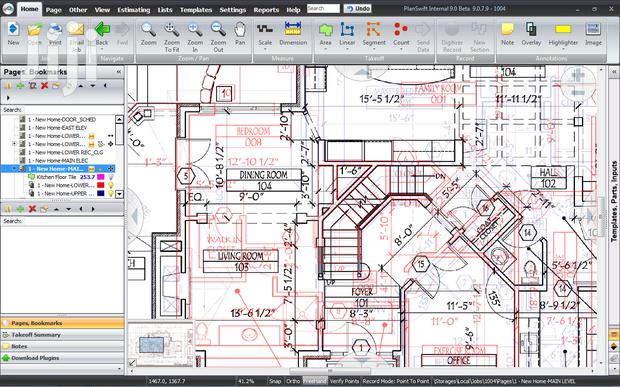Image resolution: width=620 pixels, height=387 pixels.
Task: Start a Count takeoff
Action: [401, 34]
